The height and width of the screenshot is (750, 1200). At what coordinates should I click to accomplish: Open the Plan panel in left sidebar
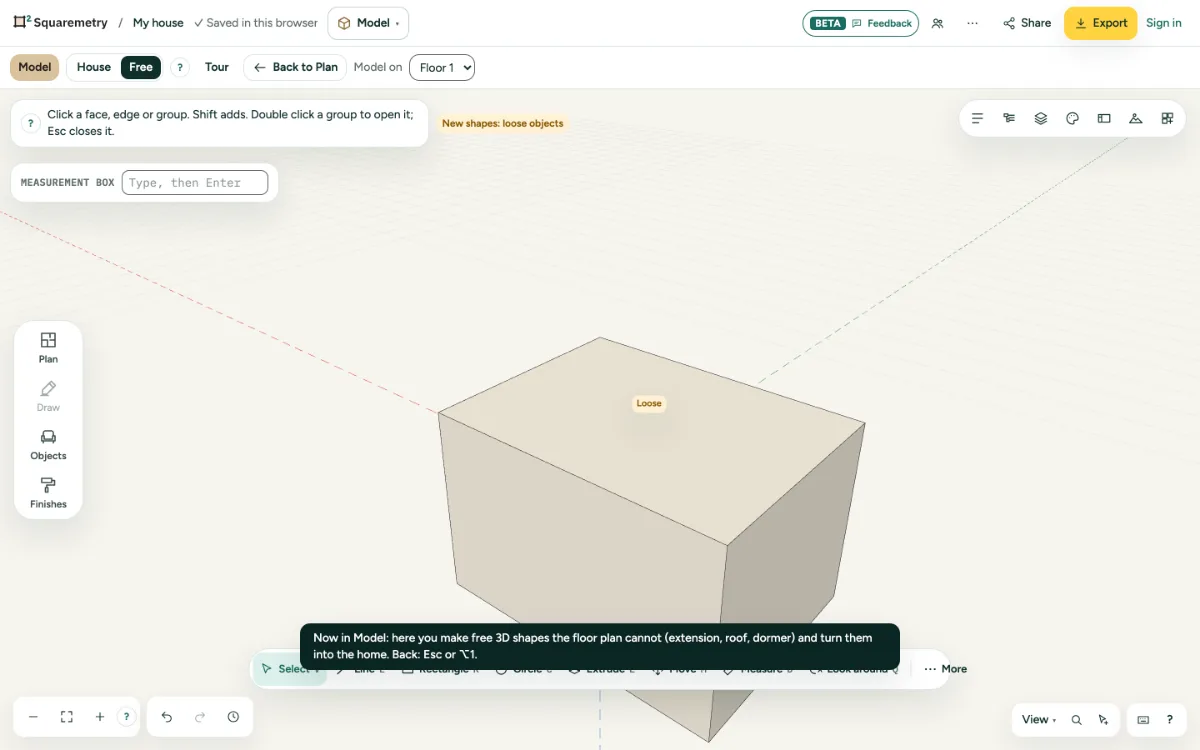pyautogui.click(x=48, y=347)
